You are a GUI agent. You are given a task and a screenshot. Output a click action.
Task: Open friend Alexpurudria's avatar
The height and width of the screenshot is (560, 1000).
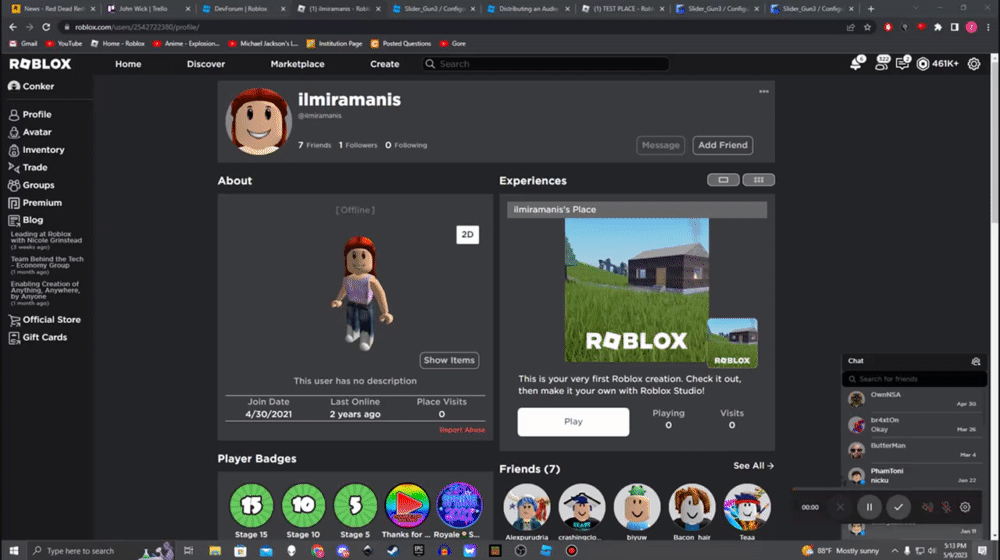click(527, 507)
